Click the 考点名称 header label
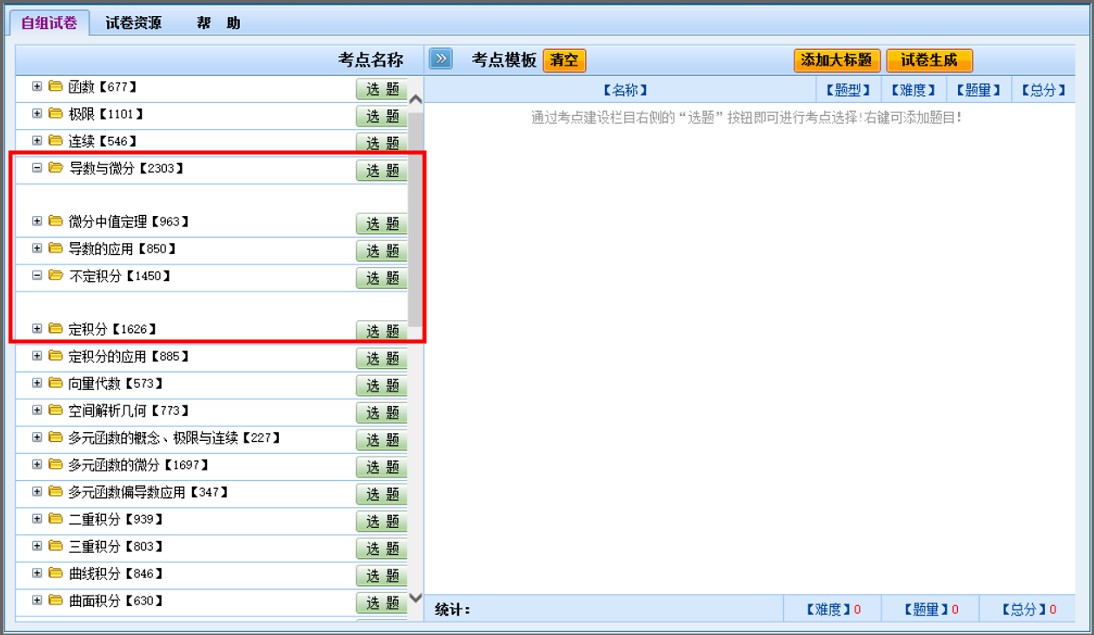The height and width of the screenshot is (635, 1094). point(370,60)
